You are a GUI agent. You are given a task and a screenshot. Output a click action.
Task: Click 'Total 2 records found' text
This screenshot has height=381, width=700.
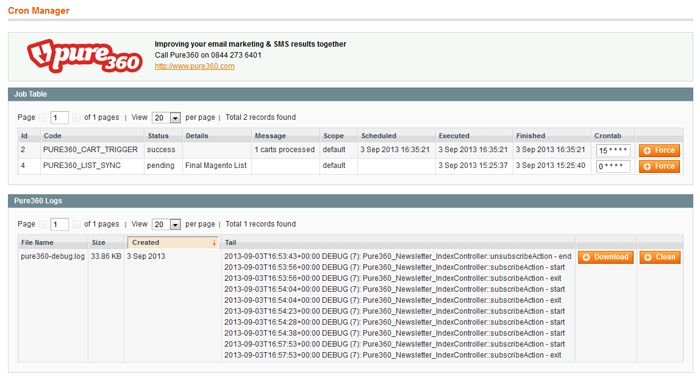[x=260, y=117]
